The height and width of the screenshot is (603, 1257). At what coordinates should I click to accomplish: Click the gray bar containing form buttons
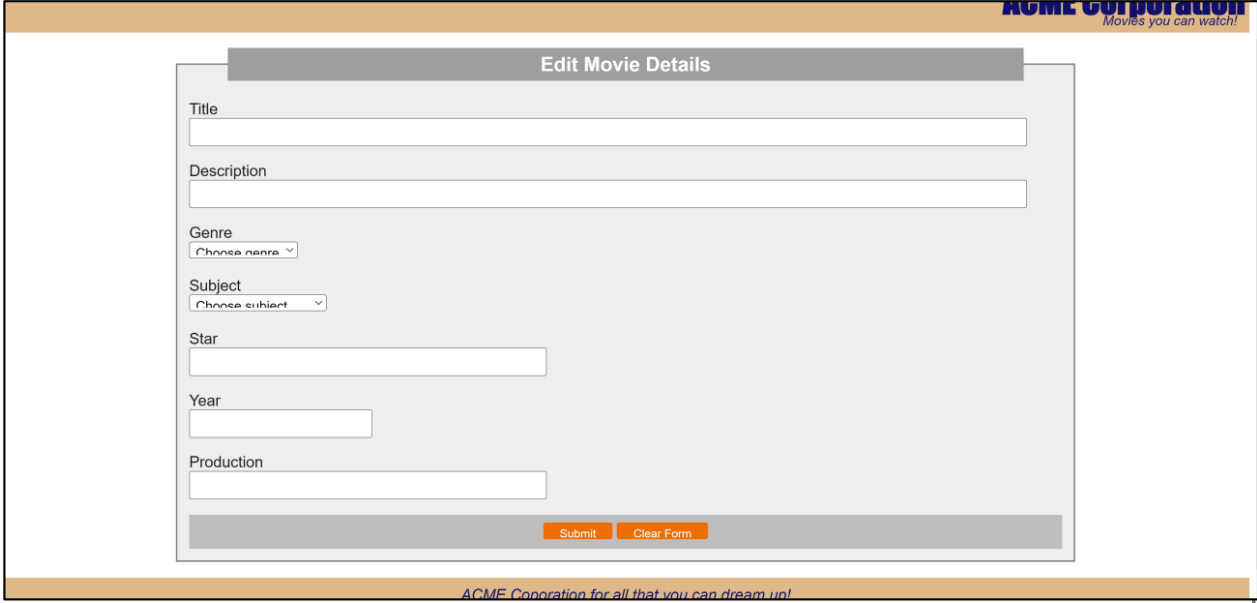point(350,531)
